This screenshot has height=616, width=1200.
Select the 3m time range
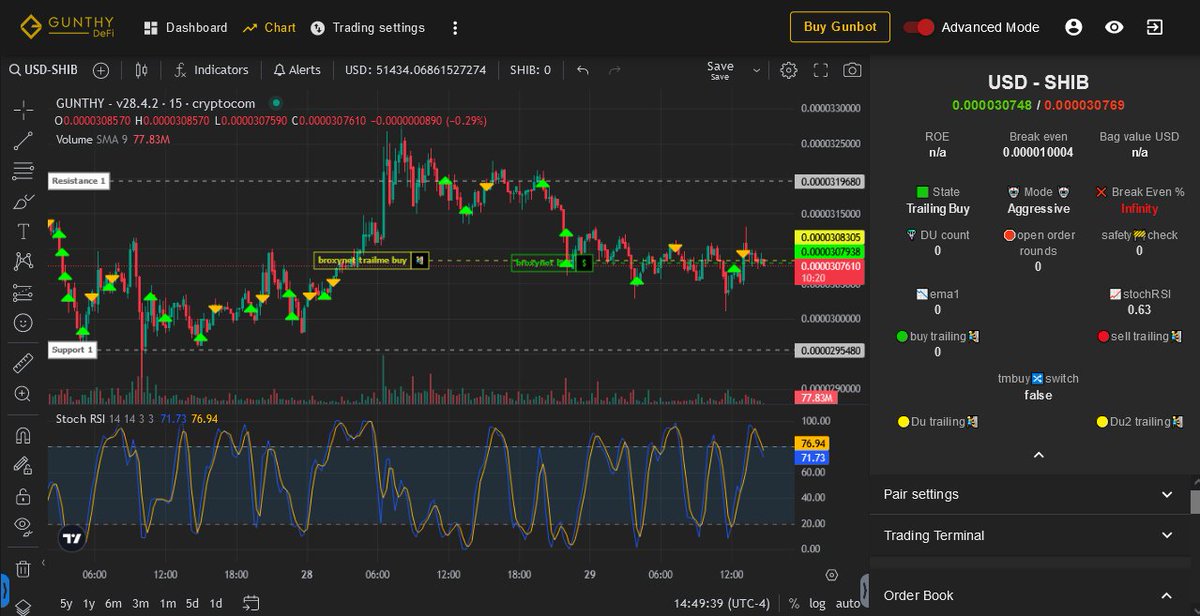pyautogui.click(x=141, y=603)
